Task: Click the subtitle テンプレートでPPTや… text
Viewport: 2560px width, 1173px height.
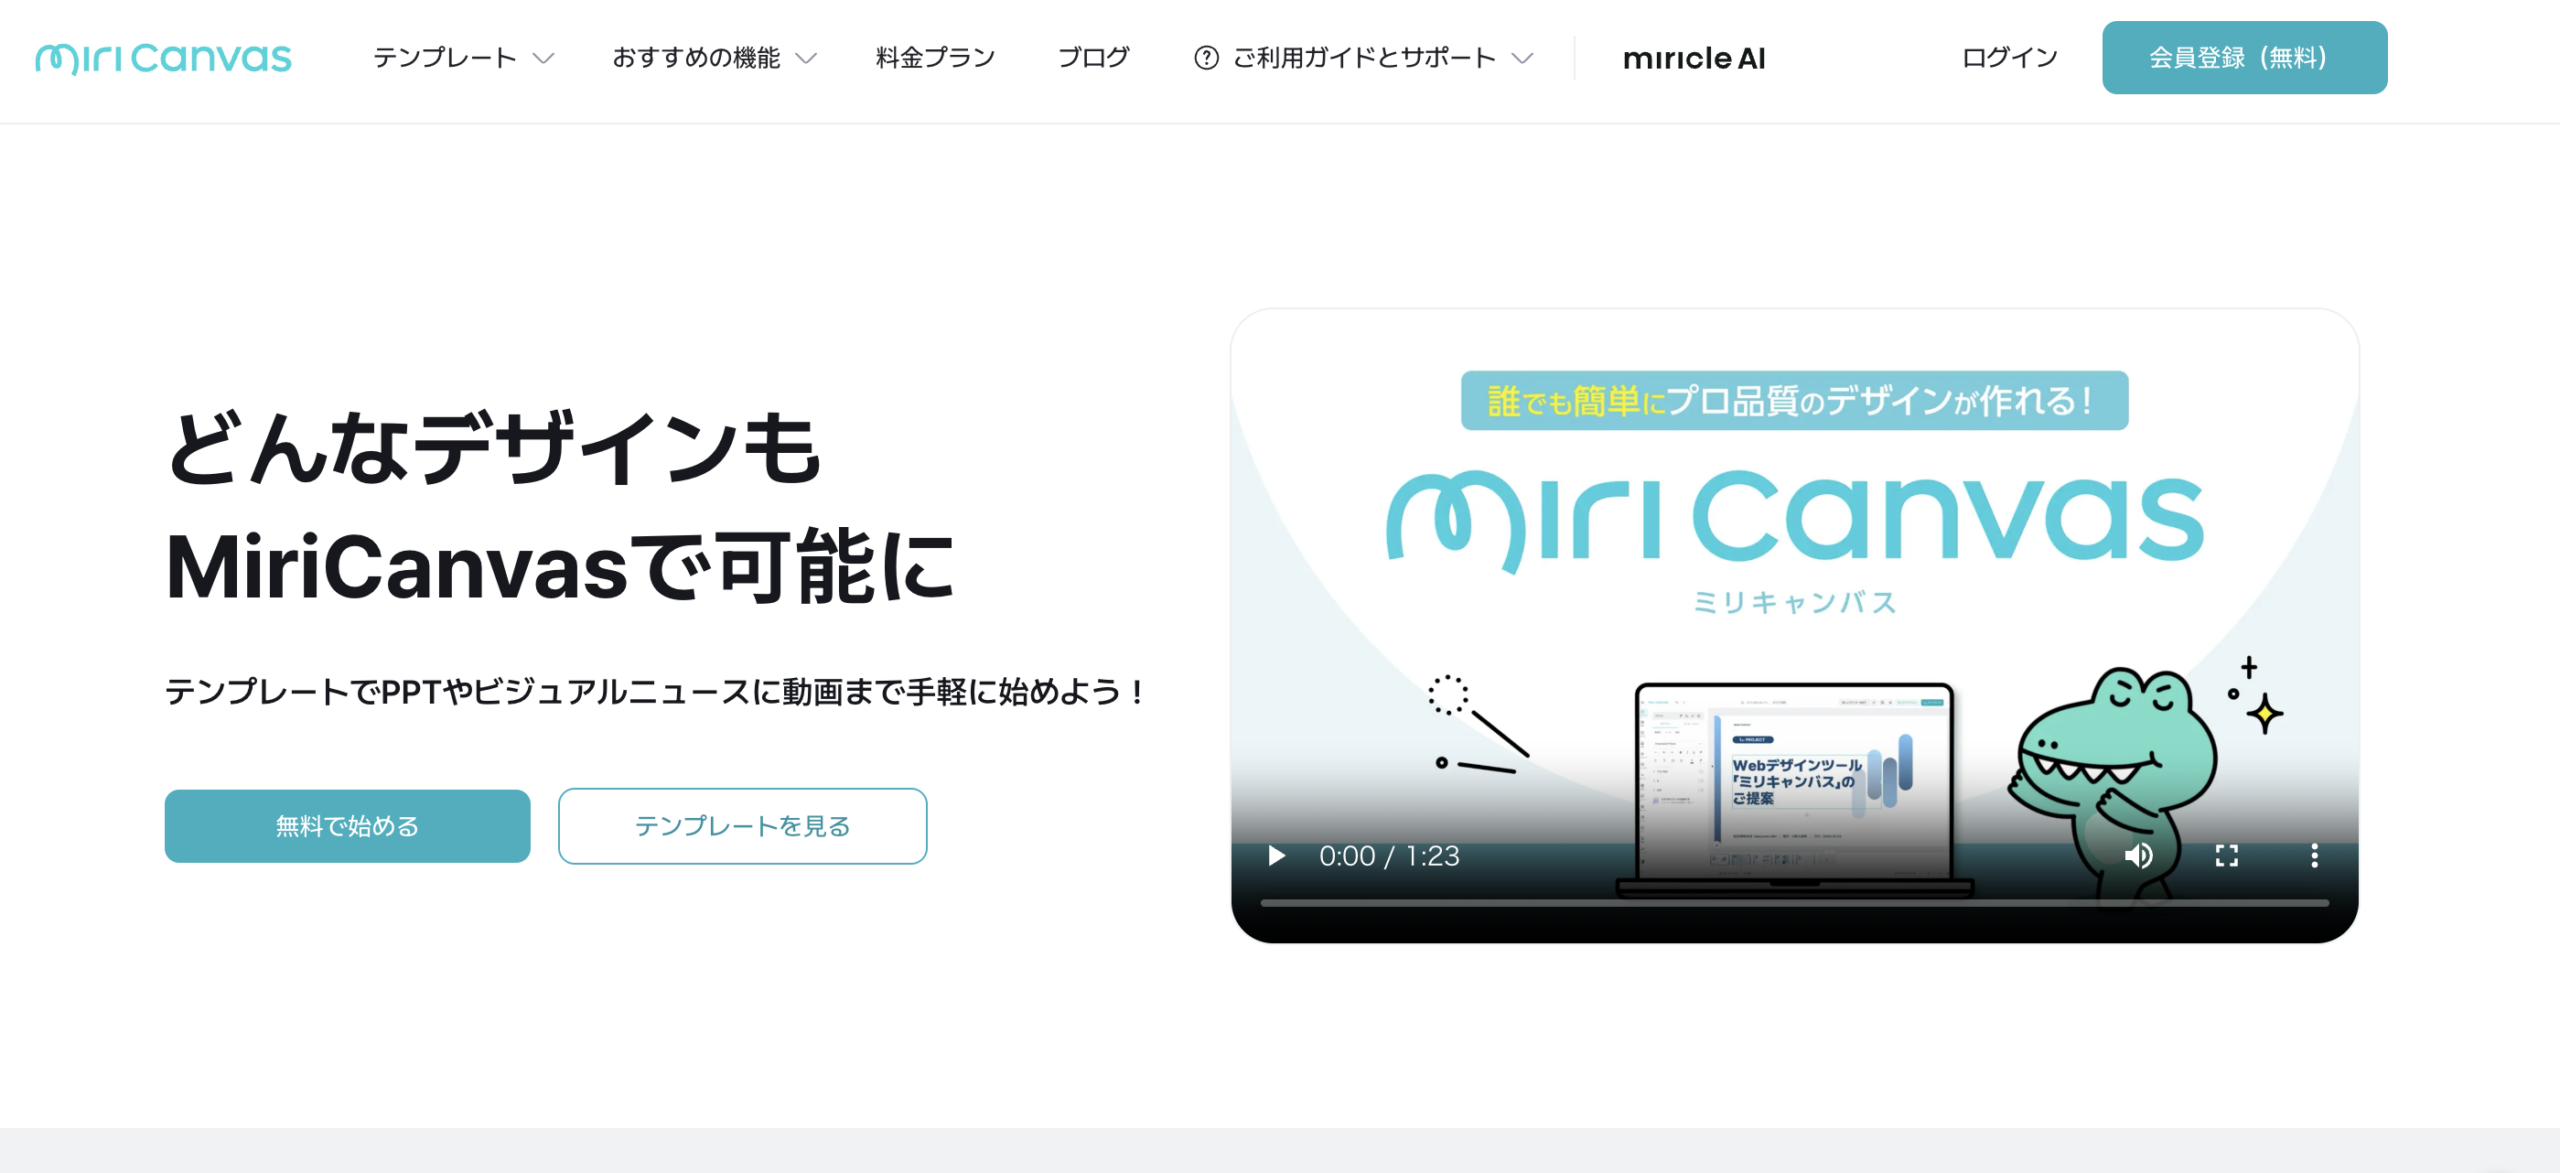Action: tap(655, 692)
